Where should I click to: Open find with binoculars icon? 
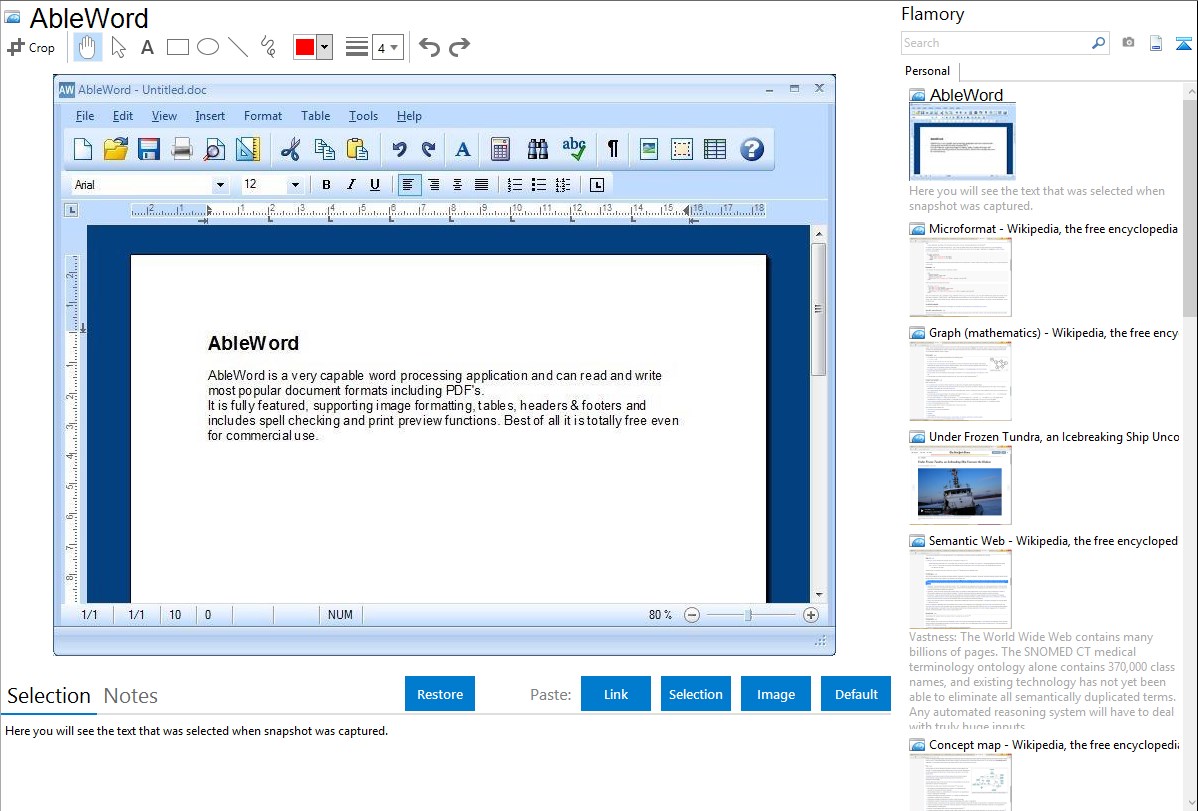point(538,149)
